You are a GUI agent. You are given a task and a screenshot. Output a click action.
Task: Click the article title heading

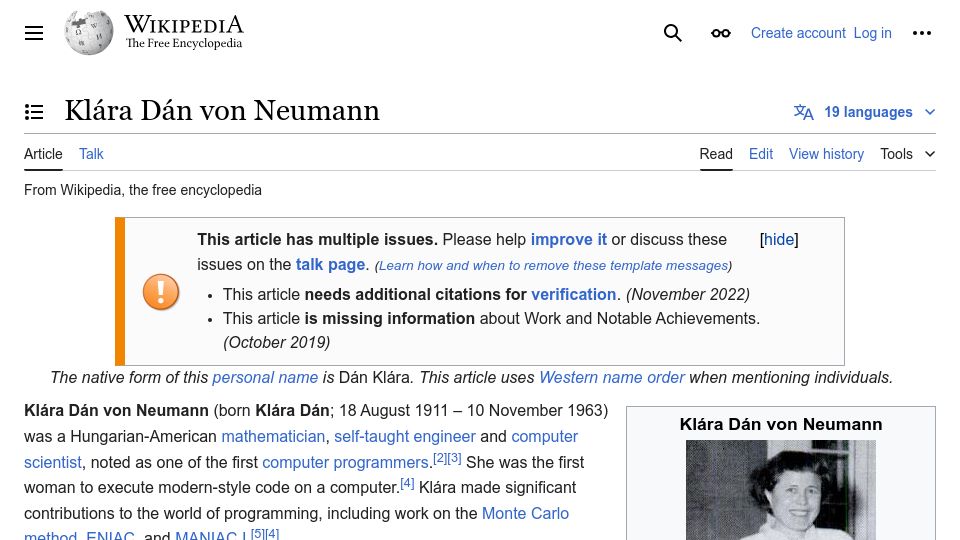tap(222, 111)
